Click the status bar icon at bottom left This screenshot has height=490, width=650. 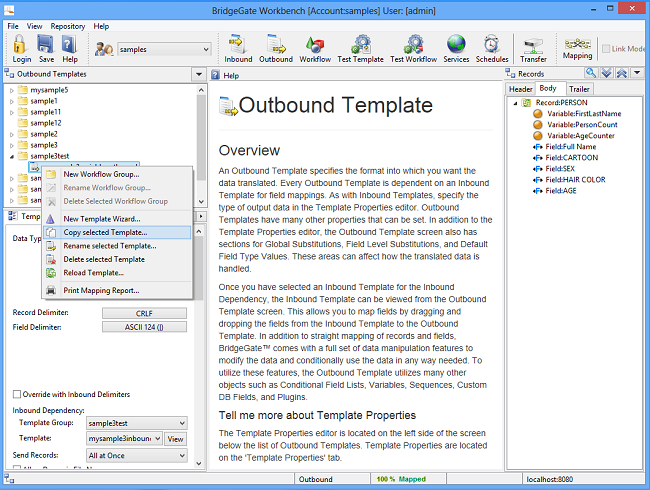tap(9, 479)
